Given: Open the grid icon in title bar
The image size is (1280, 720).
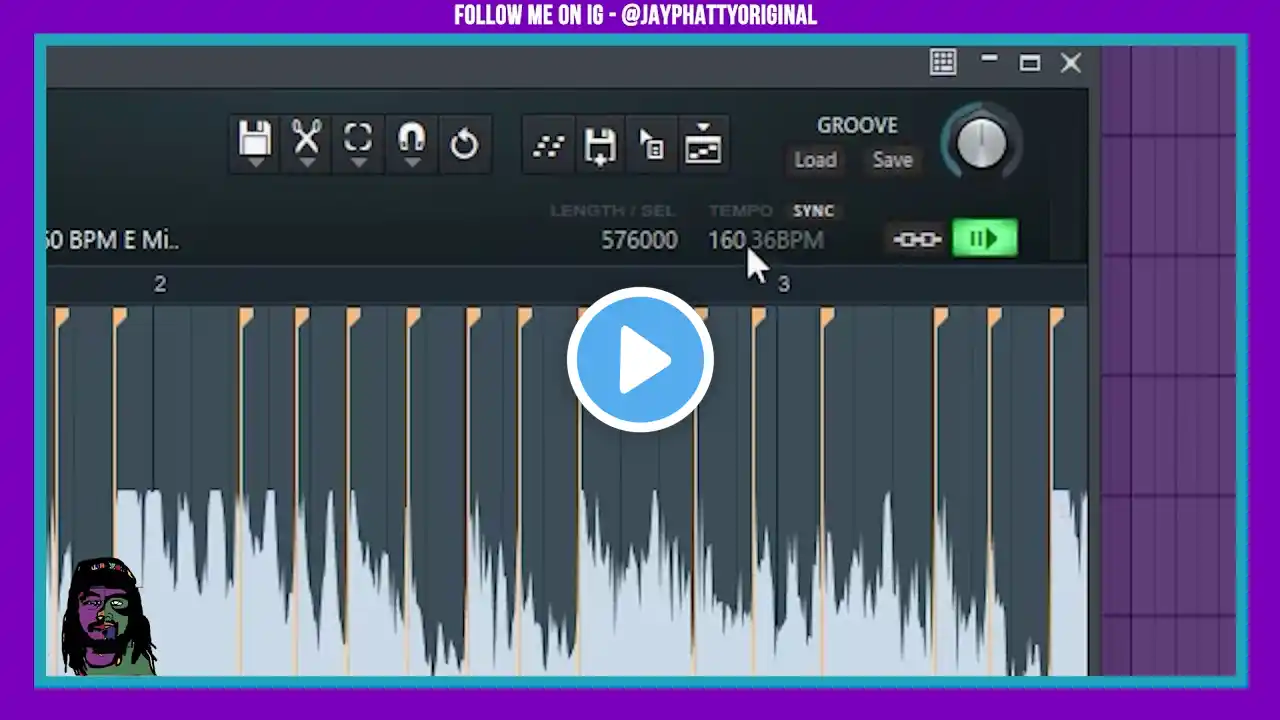Looking at the screenshot, I should pyautogui.click(x=943, y=62).
